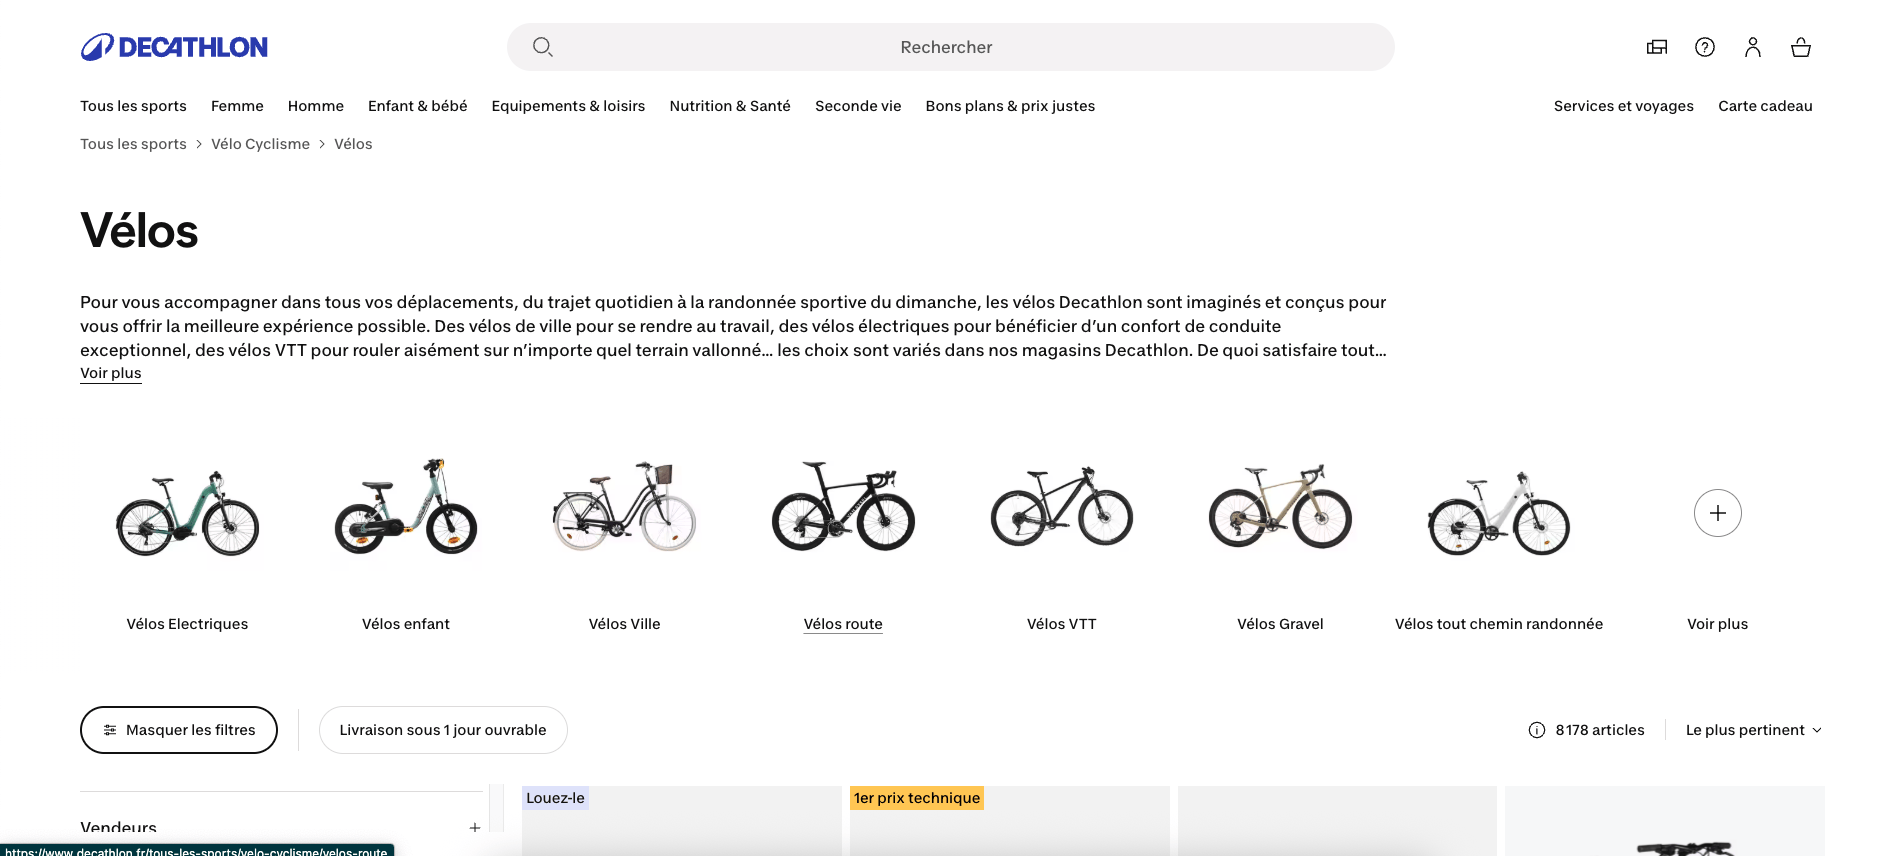
Task: Open the Le plus pertinent sort dropdown
Action: click(x=1754, y=730)
